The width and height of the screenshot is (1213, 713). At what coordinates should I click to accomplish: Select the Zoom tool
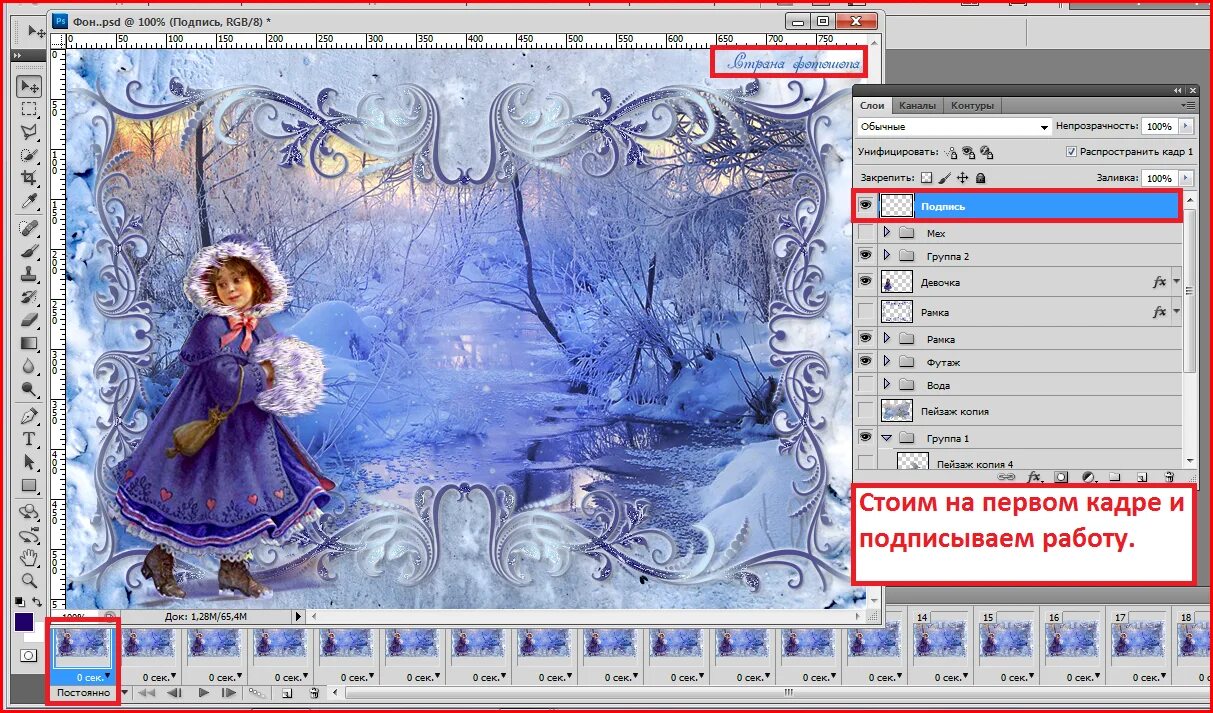click(29, 580)
